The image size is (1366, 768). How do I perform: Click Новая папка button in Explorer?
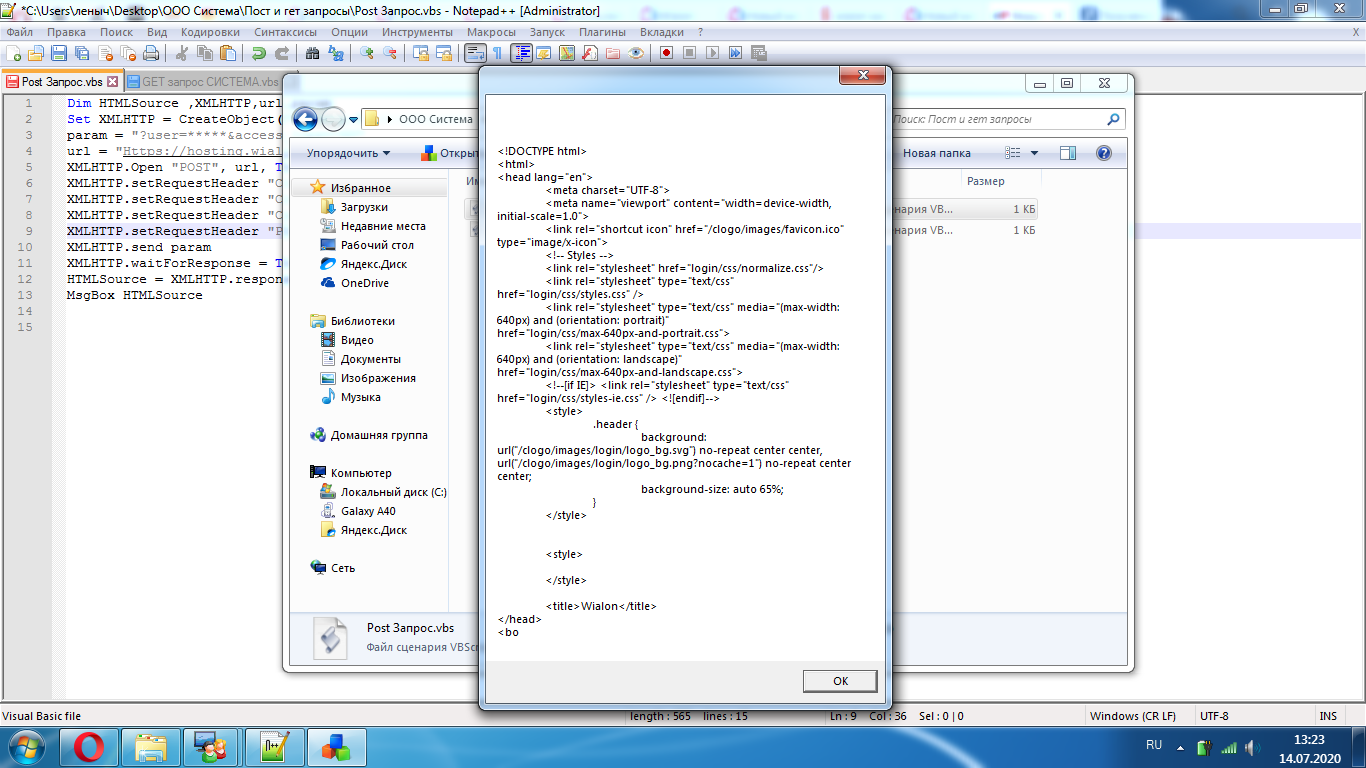point(936,153)
